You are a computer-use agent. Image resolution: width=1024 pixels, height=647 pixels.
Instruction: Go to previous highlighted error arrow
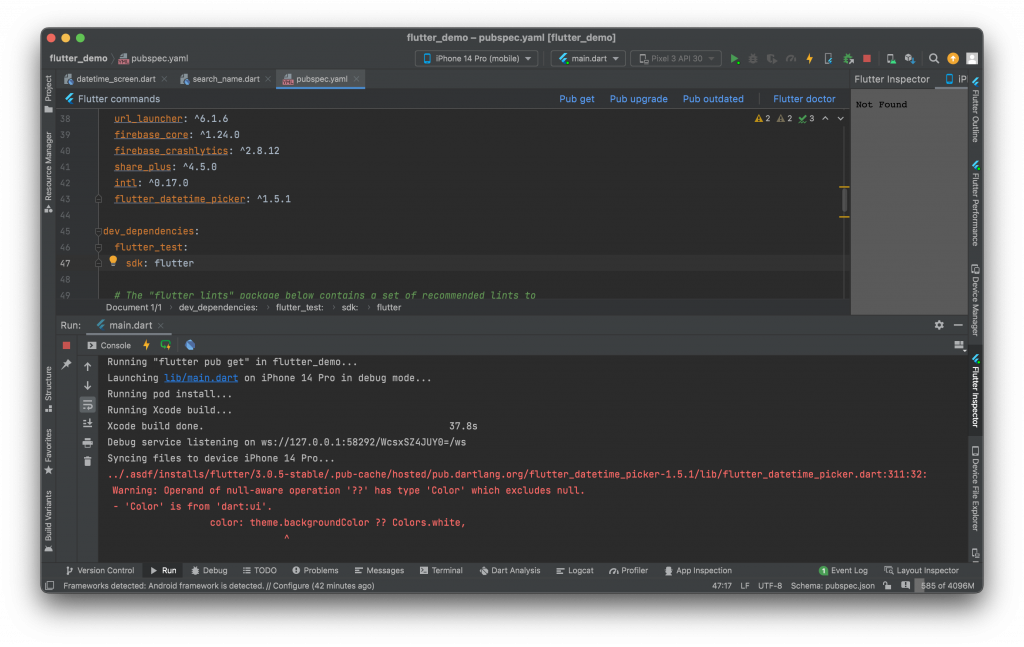(825, 119)
